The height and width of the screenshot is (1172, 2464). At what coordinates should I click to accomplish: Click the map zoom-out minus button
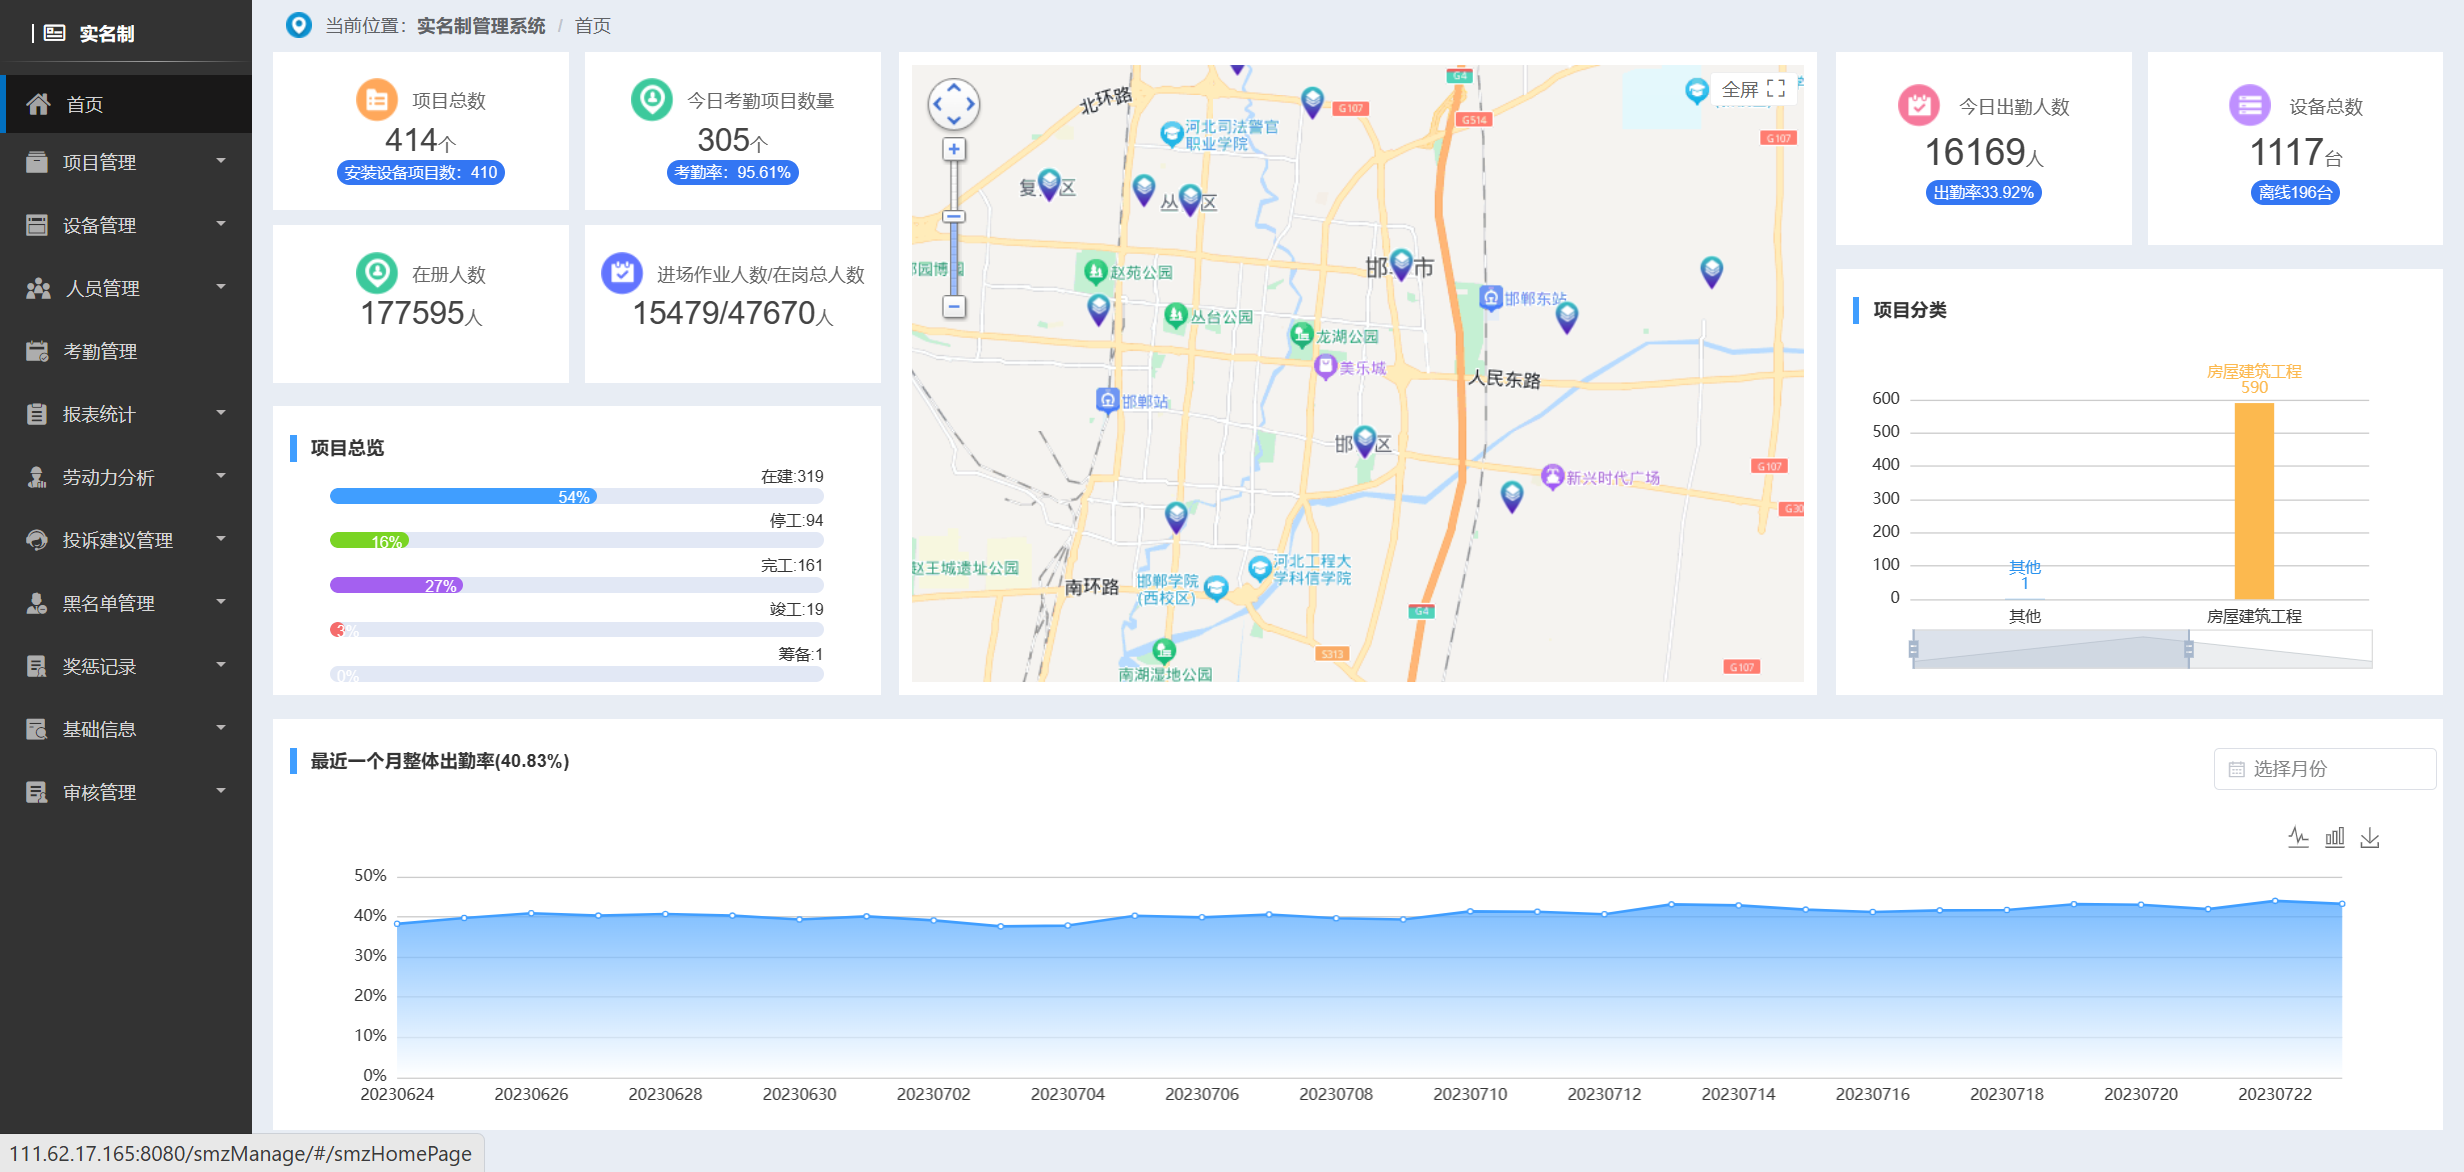(954, 307)
